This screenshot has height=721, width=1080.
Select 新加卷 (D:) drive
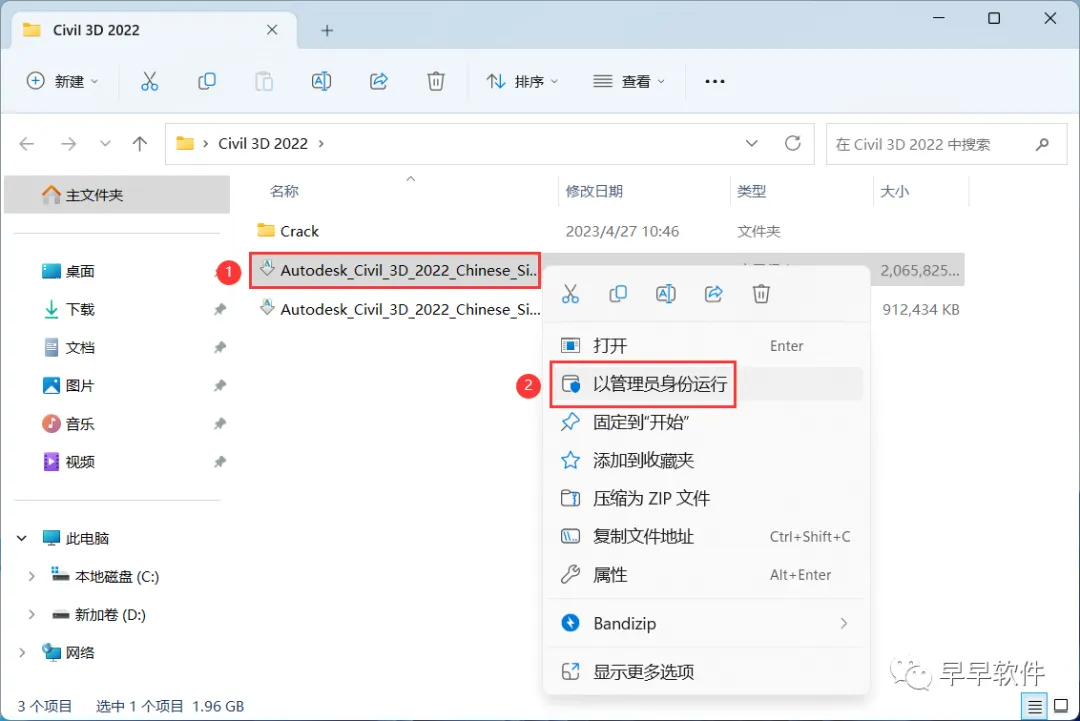[99, 614]
